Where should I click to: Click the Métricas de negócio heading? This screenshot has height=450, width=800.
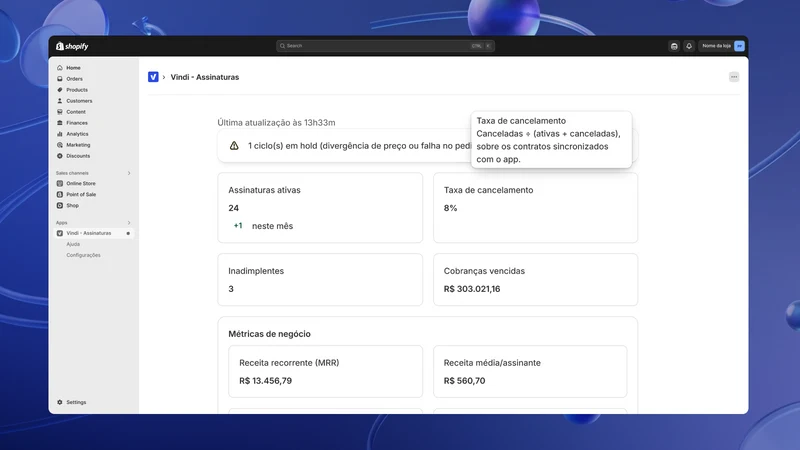point(269,334)
